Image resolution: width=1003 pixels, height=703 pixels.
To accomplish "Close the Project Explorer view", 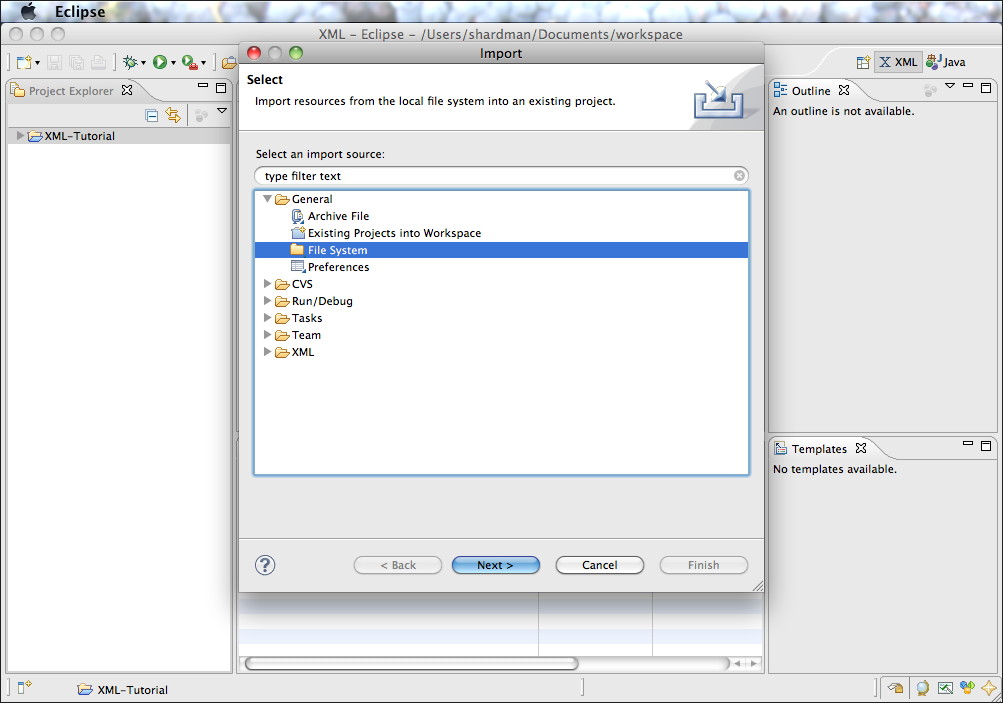I will pos(127,90).
